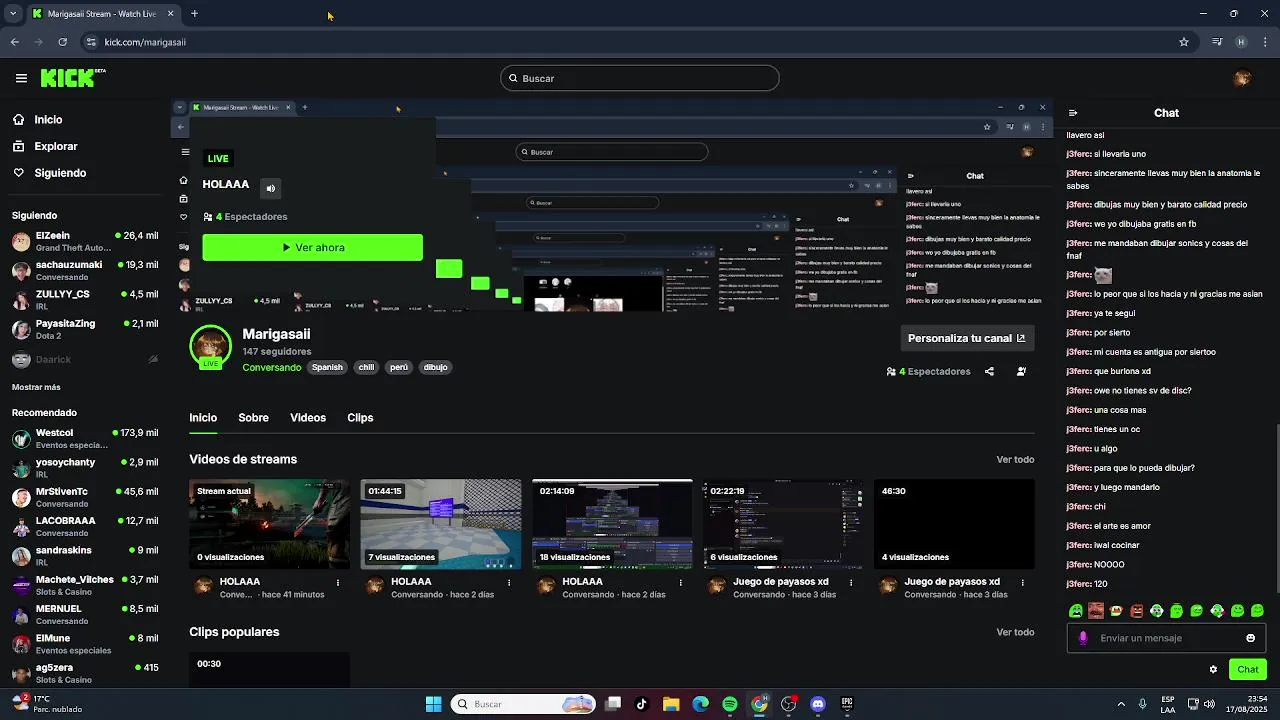The width and height of the screenshot is (1280, 720).
Task: Click the KICK logo
Action: coord(72,78)
